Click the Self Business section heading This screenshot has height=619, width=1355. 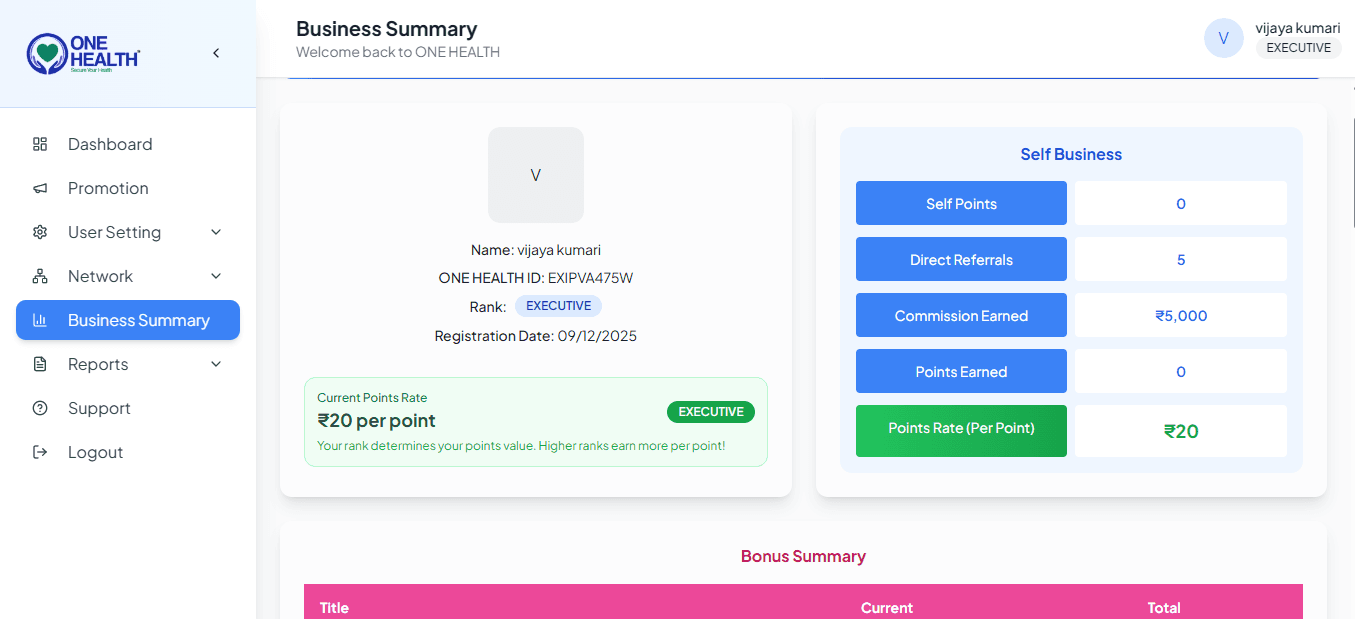tap(1071, 154)
